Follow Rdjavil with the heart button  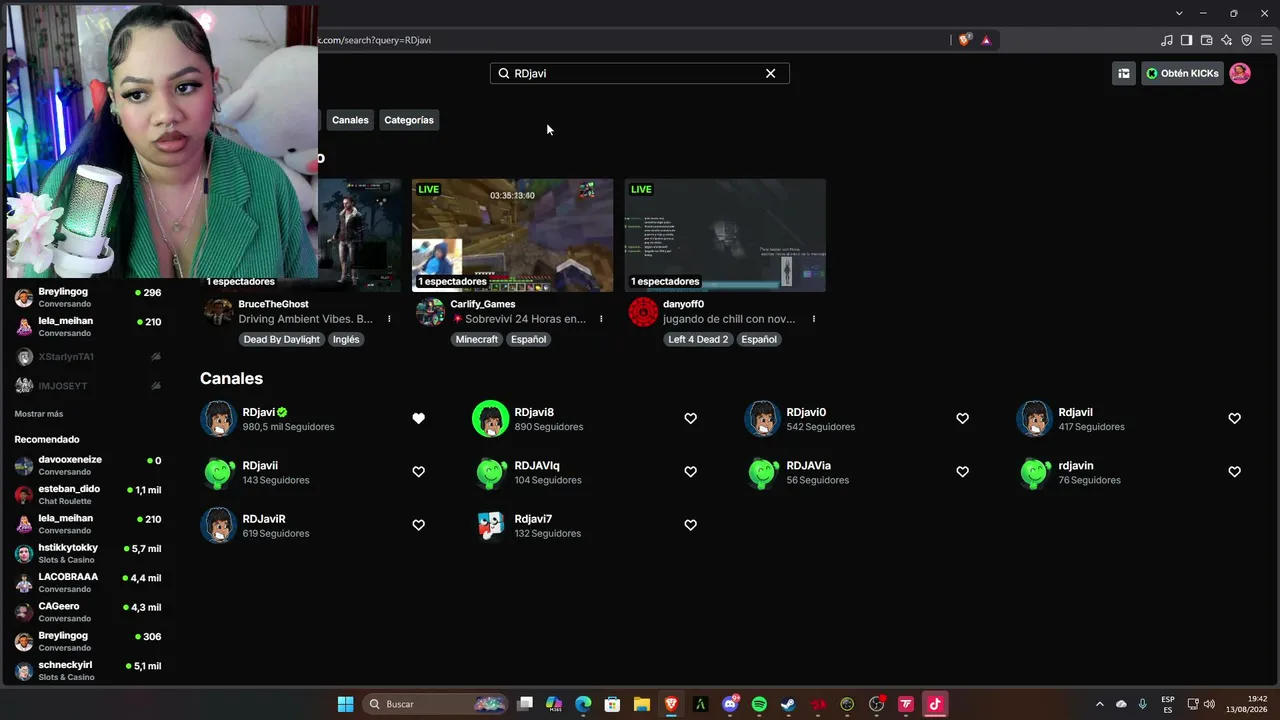pyautogui.click(x=1234, y=419)
